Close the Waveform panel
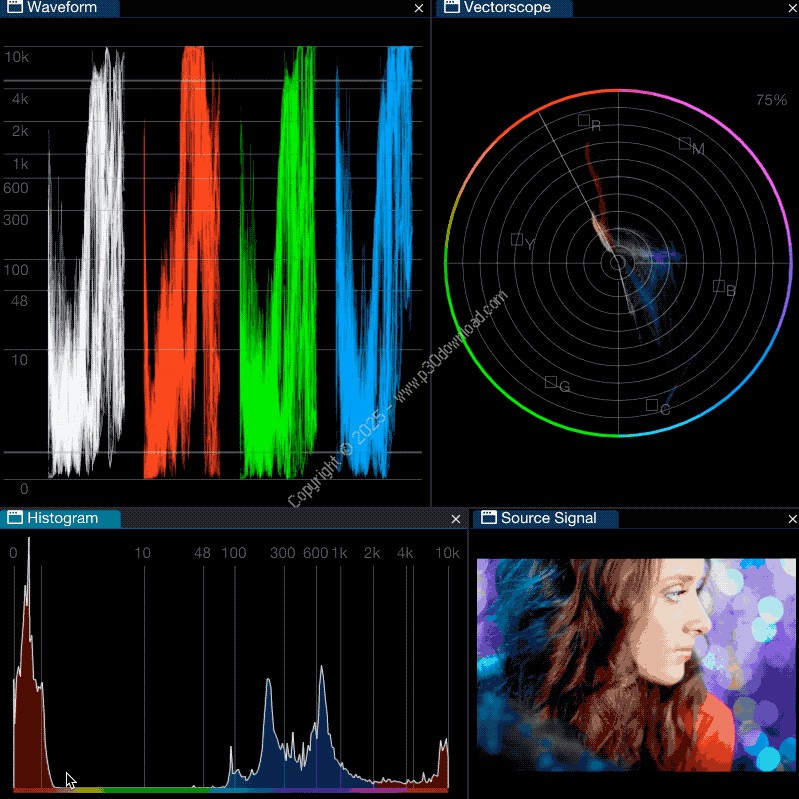 pyautogui.click(x=419, y=8)
